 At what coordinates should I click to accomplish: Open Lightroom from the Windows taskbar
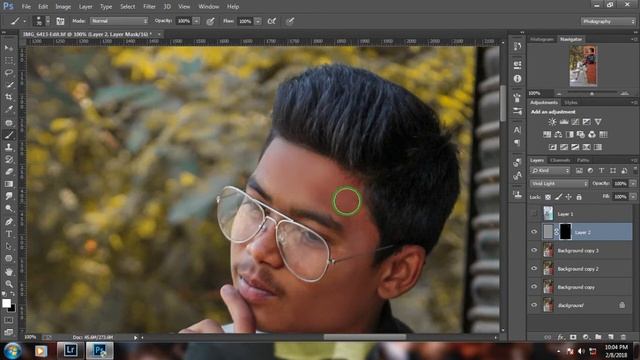tap(71, 351)
